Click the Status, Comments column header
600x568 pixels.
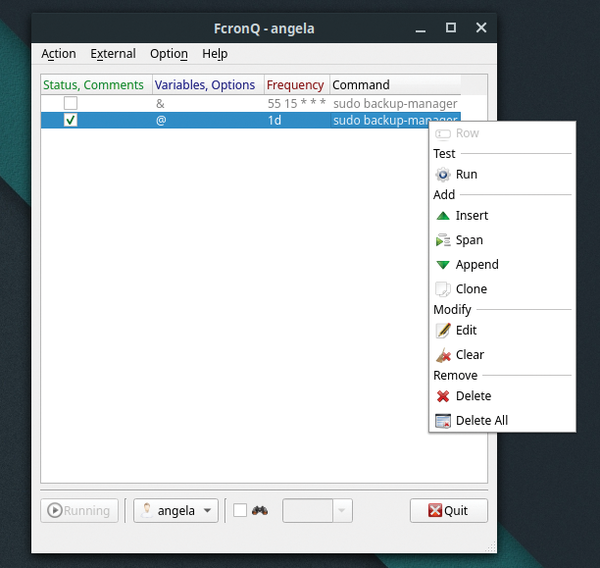point(96,85)
